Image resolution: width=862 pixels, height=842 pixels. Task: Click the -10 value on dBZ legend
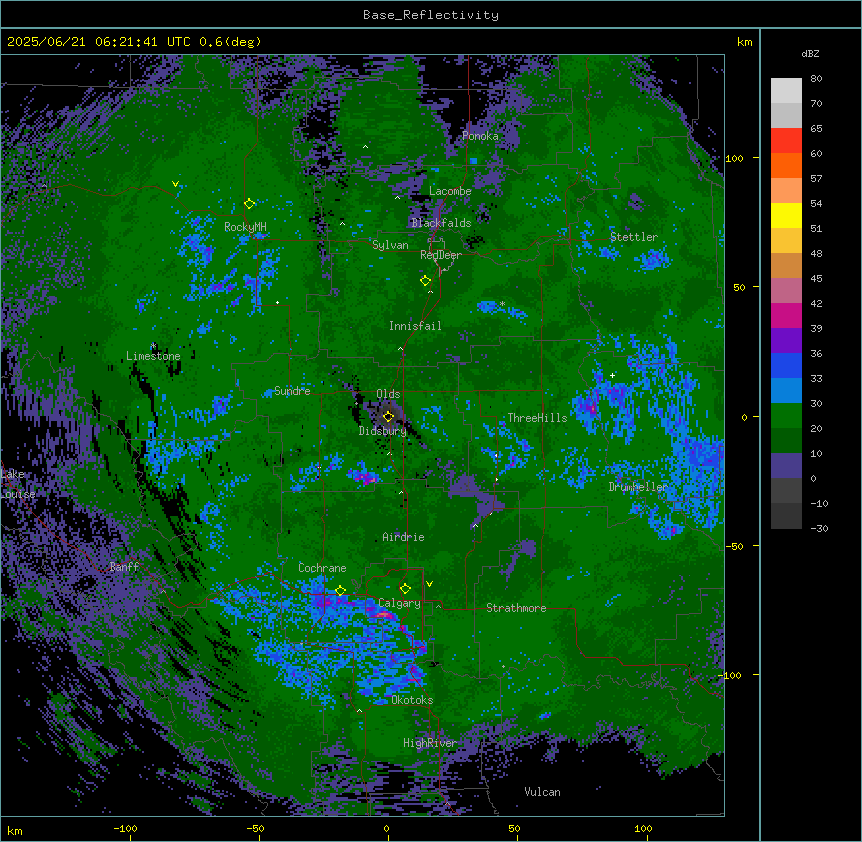click(x=819, y=503)
